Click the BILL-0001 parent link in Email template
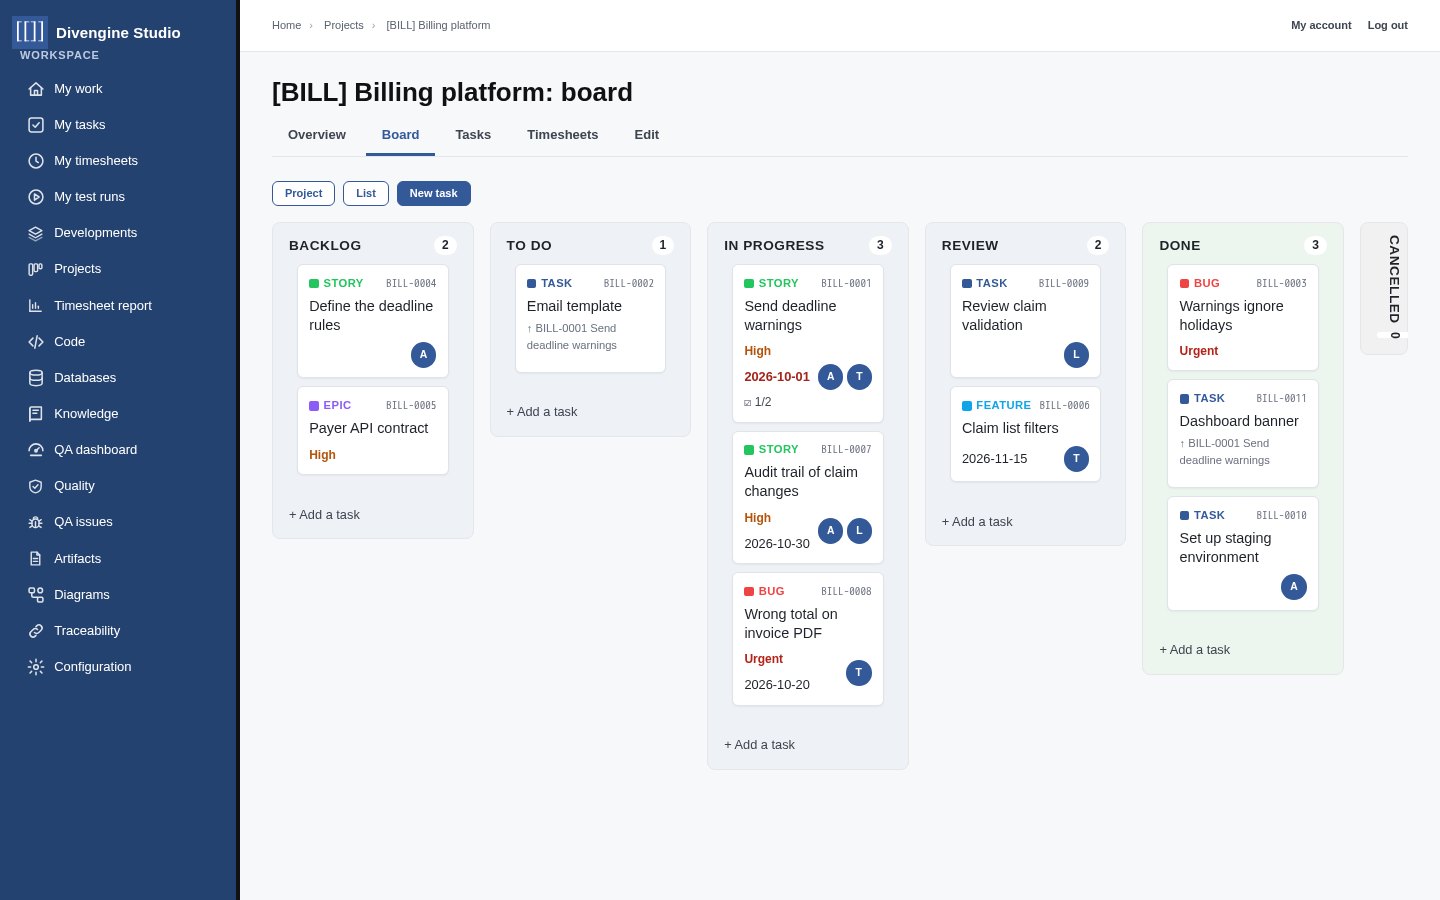 click(x=572, y=337)
